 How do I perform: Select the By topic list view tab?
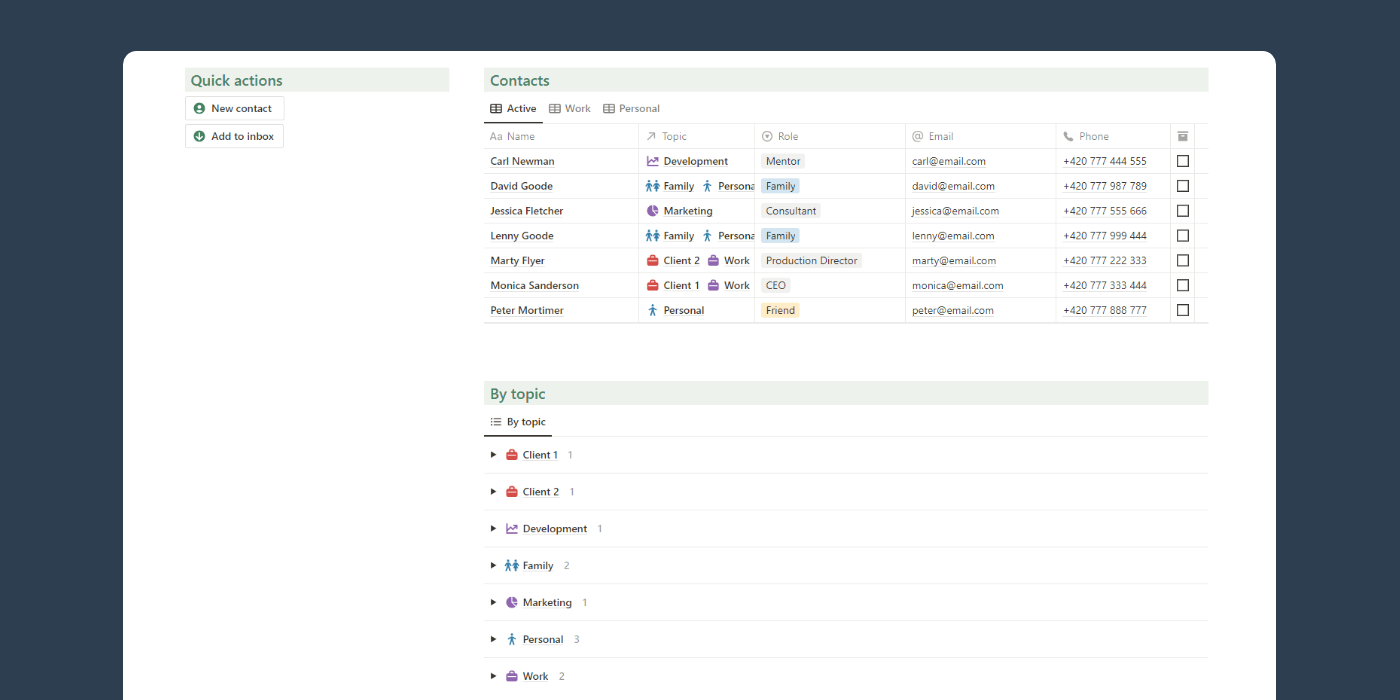point(518,422)
